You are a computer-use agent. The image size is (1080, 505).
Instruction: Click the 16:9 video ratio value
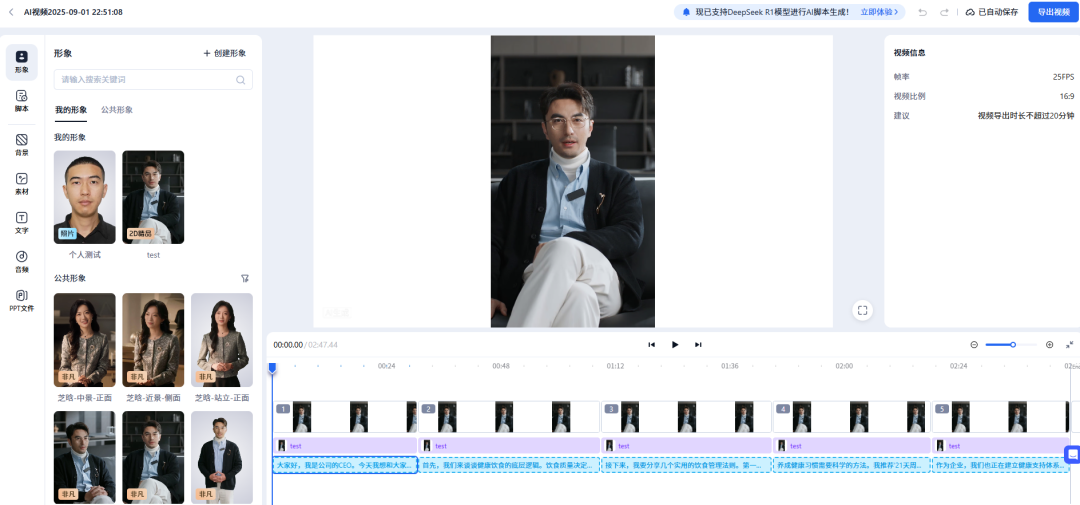click(1068, 96)
